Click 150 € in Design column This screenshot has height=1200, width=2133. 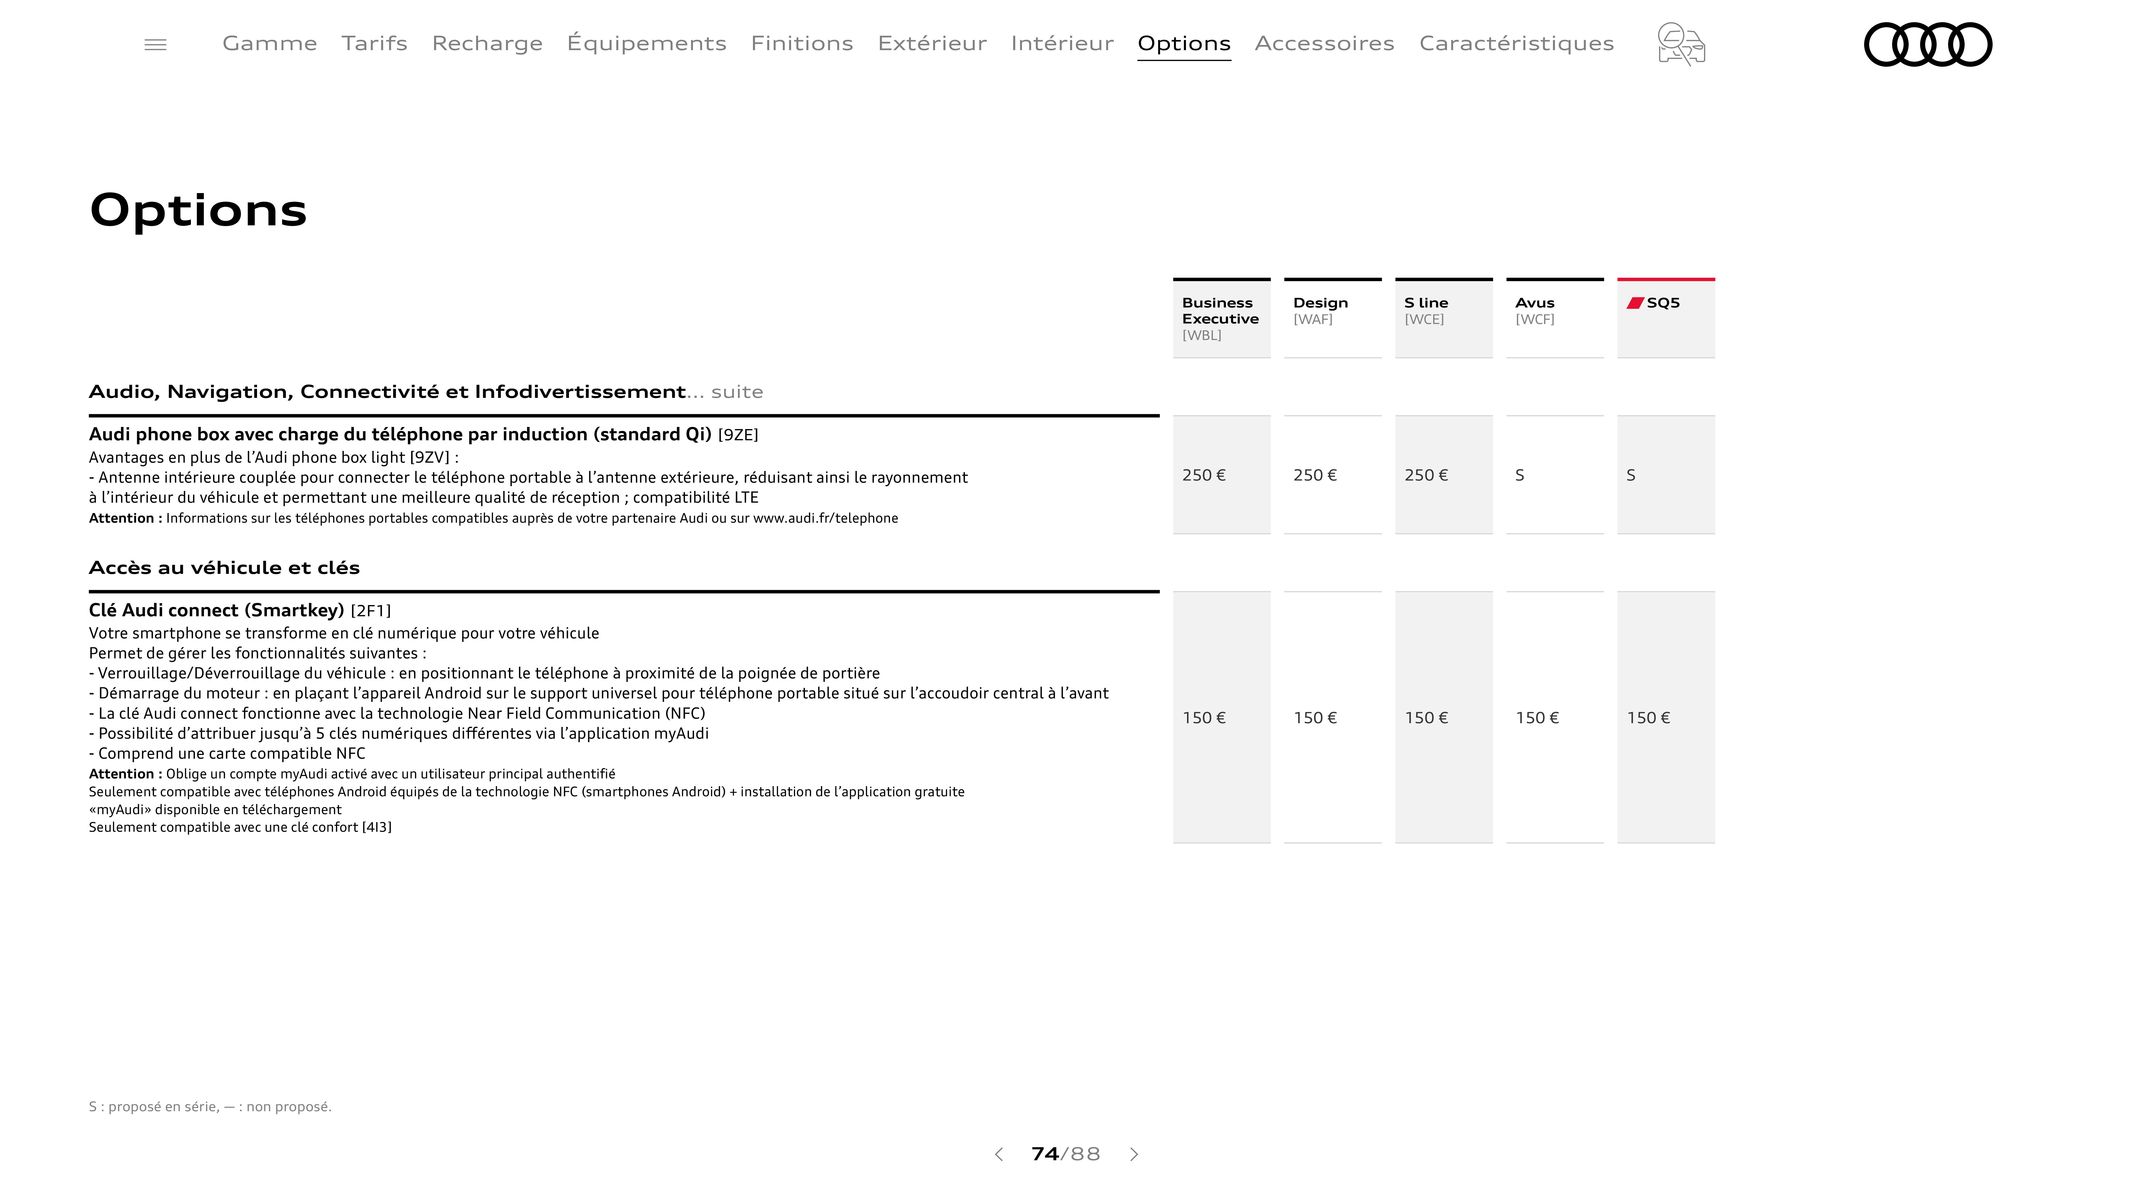(1314, 718)
